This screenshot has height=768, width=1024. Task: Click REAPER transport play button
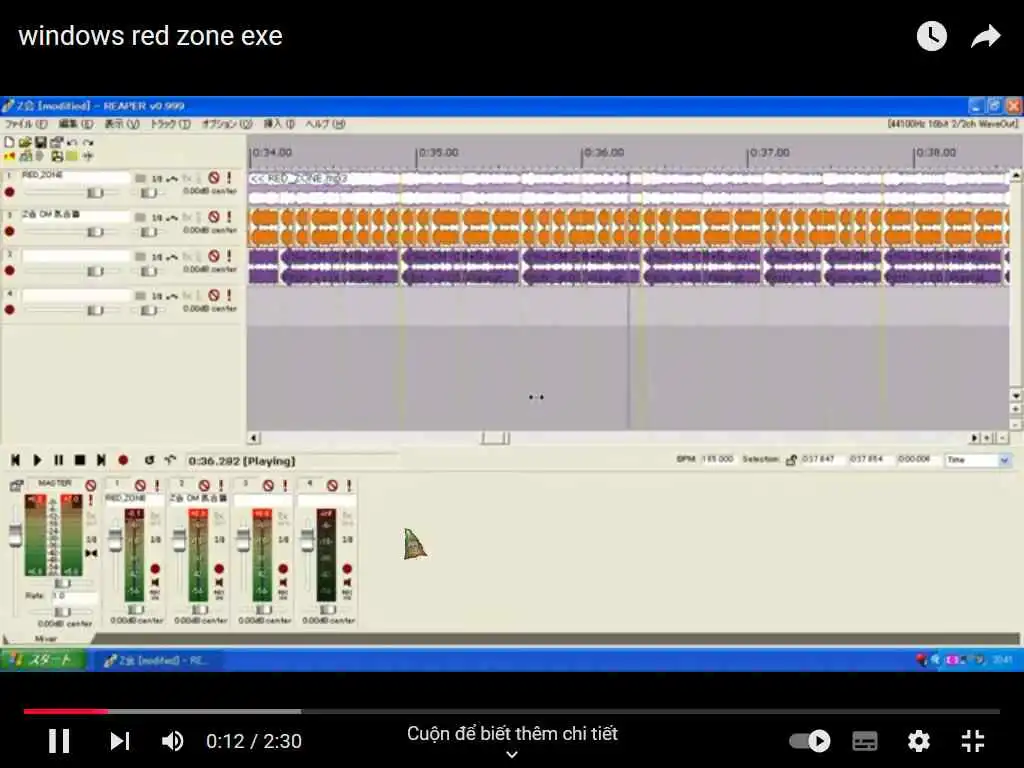coord(37,460)
